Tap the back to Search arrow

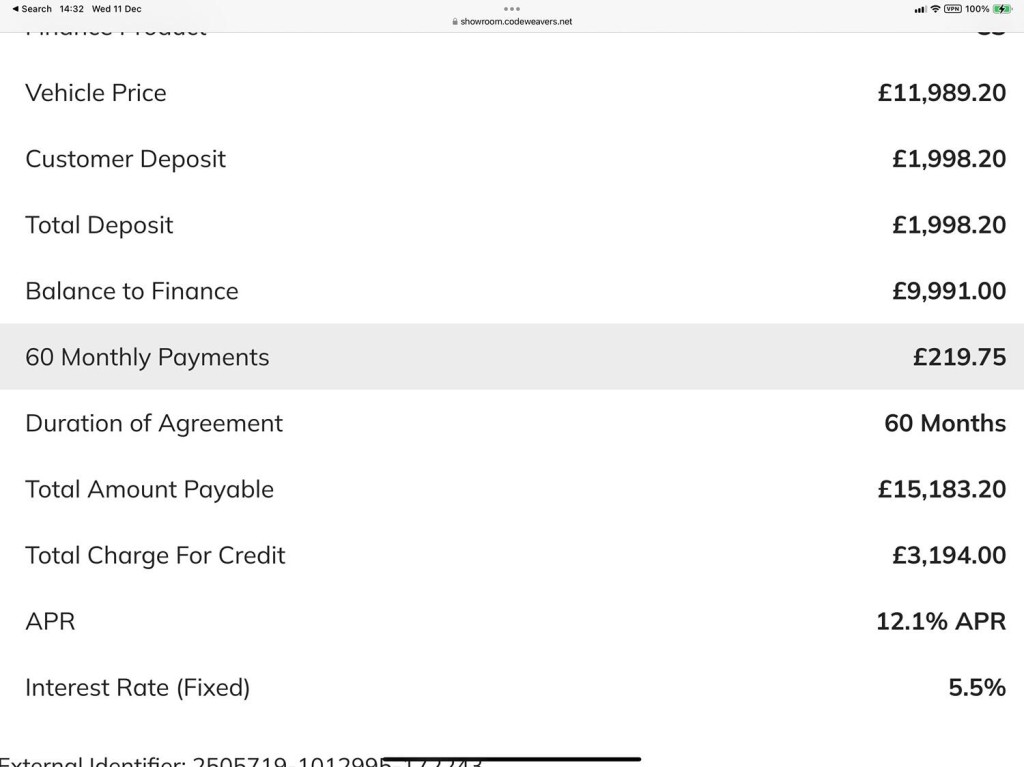point(15,9)
